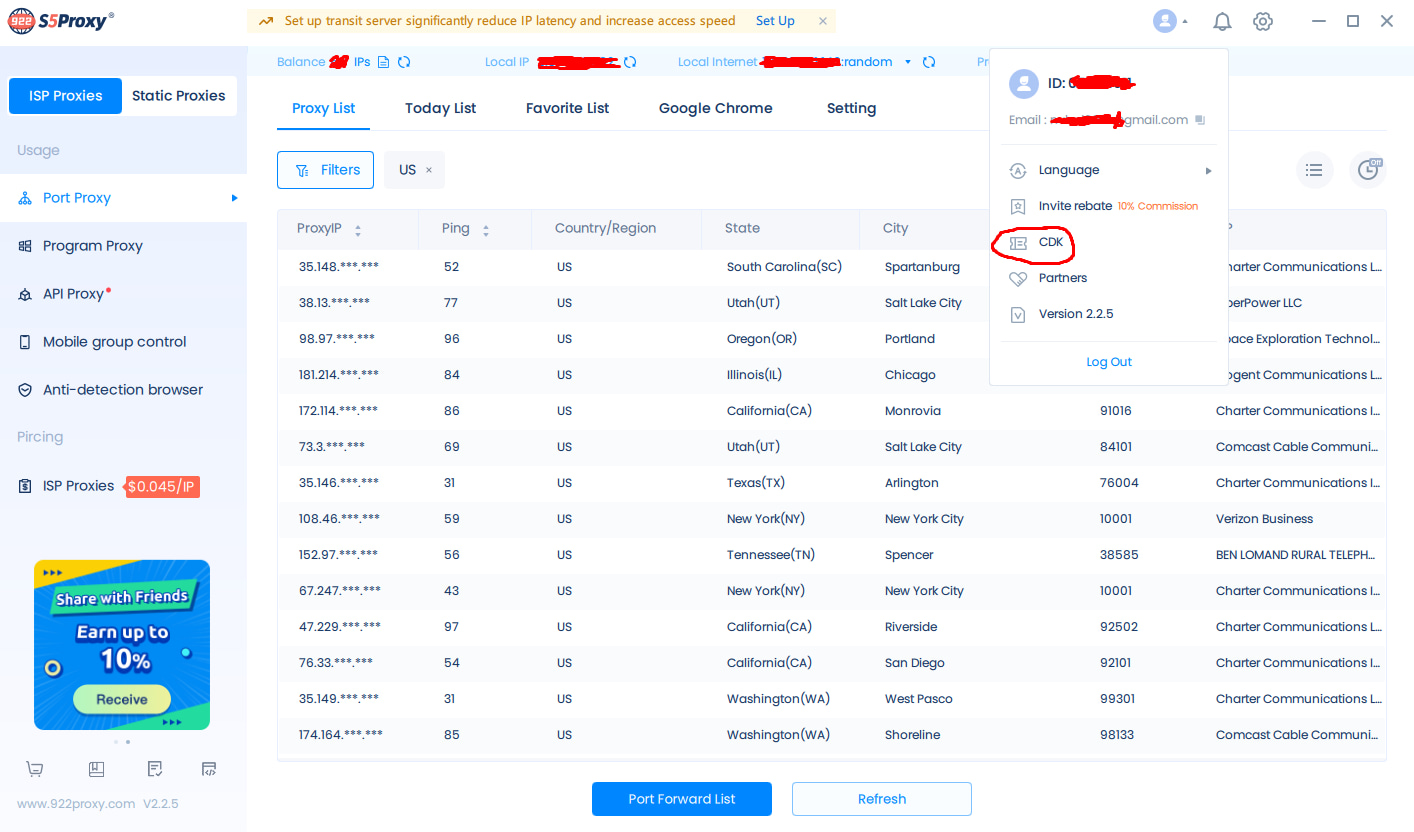Switch to the Favorite List tab
Image resolution: width=1414 pixels, height=832 pixels.
[567, 108]
